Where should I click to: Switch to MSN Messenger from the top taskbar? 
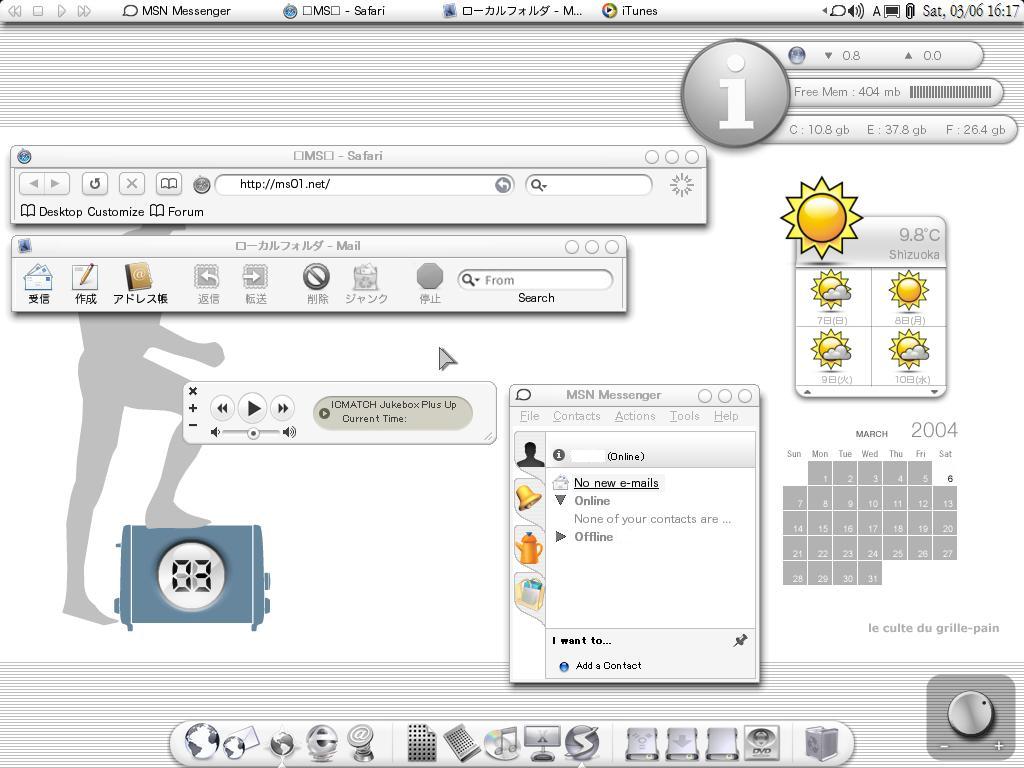pos(177,11)
